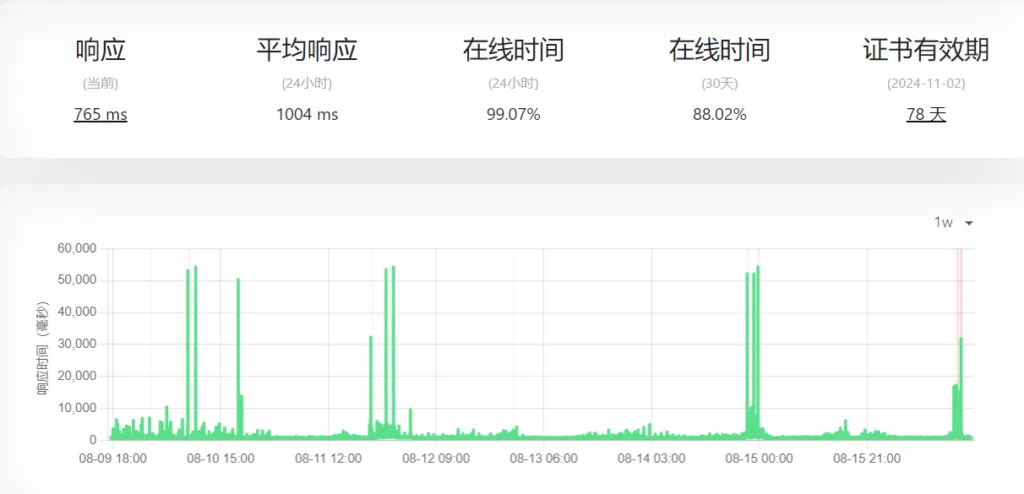This screenshot has height=494, width=1024.
Task: Click the 平均响应 heading
Action: point(307,50)
